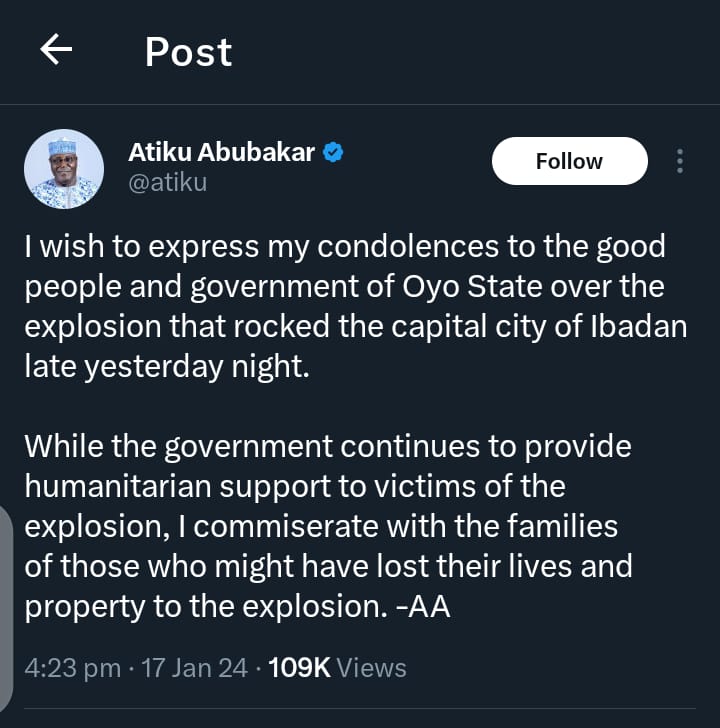720x728 pixels.
Task: Click the blue verified badge
Action: pyautogui.click(x=335, y=153)
